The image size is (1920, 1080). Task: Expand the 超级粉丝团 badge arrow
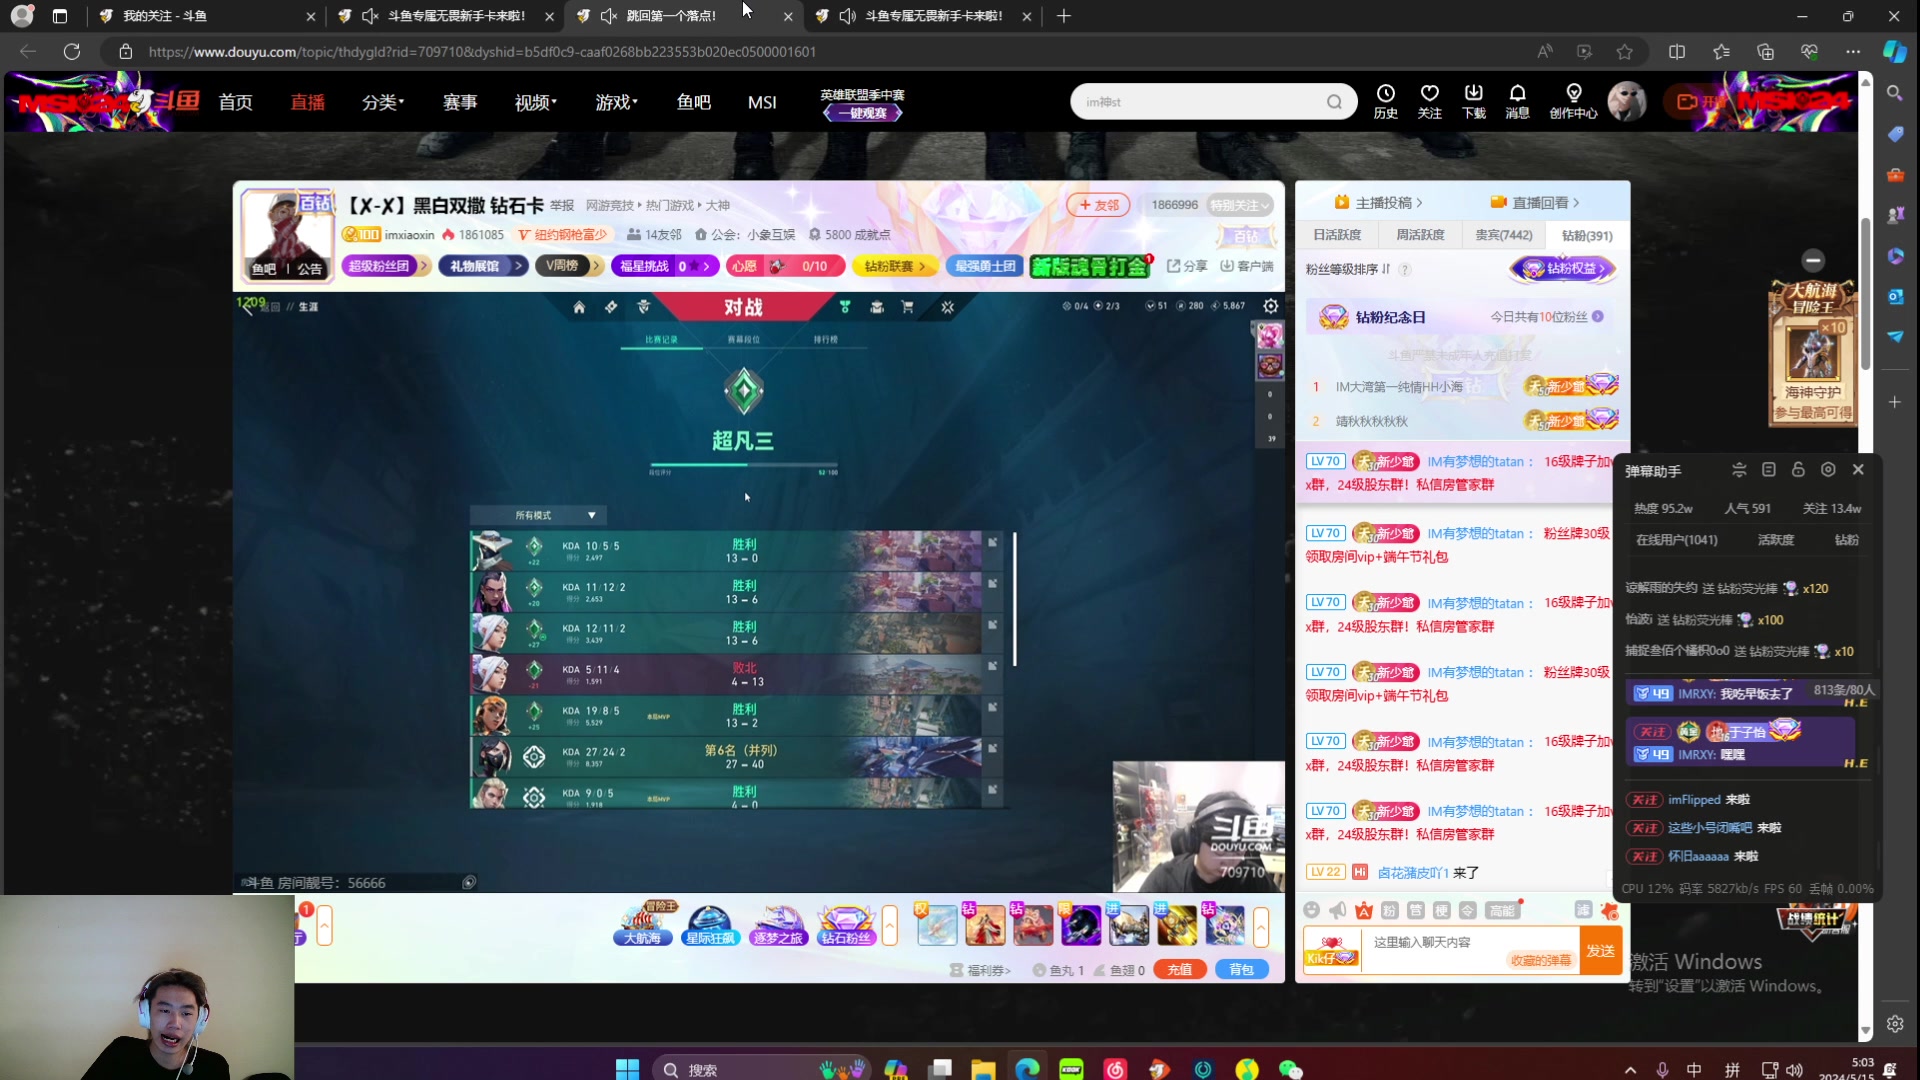424,265
